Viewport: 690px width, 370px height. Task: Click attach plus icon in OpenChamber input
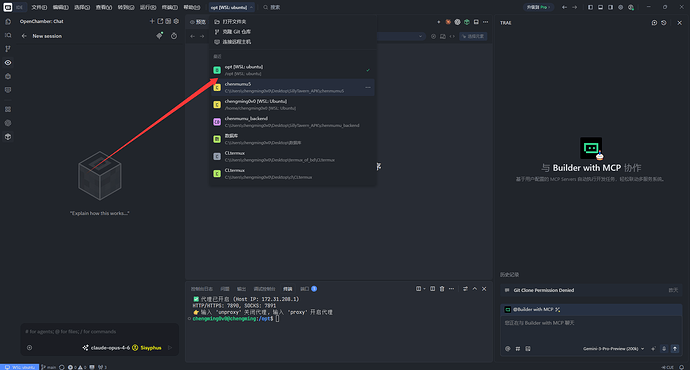29,348
